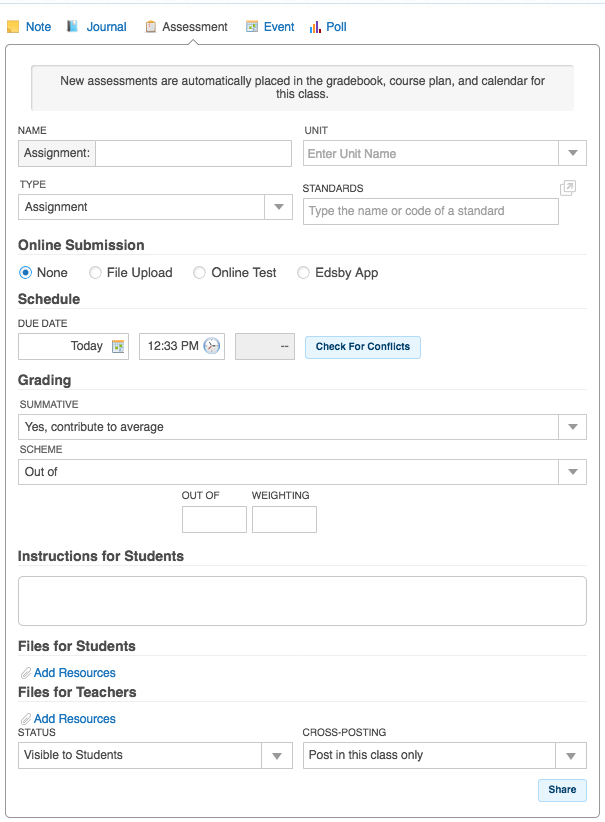
Task: Choose the Online Test radio button
Action: (x=200, y=272)
